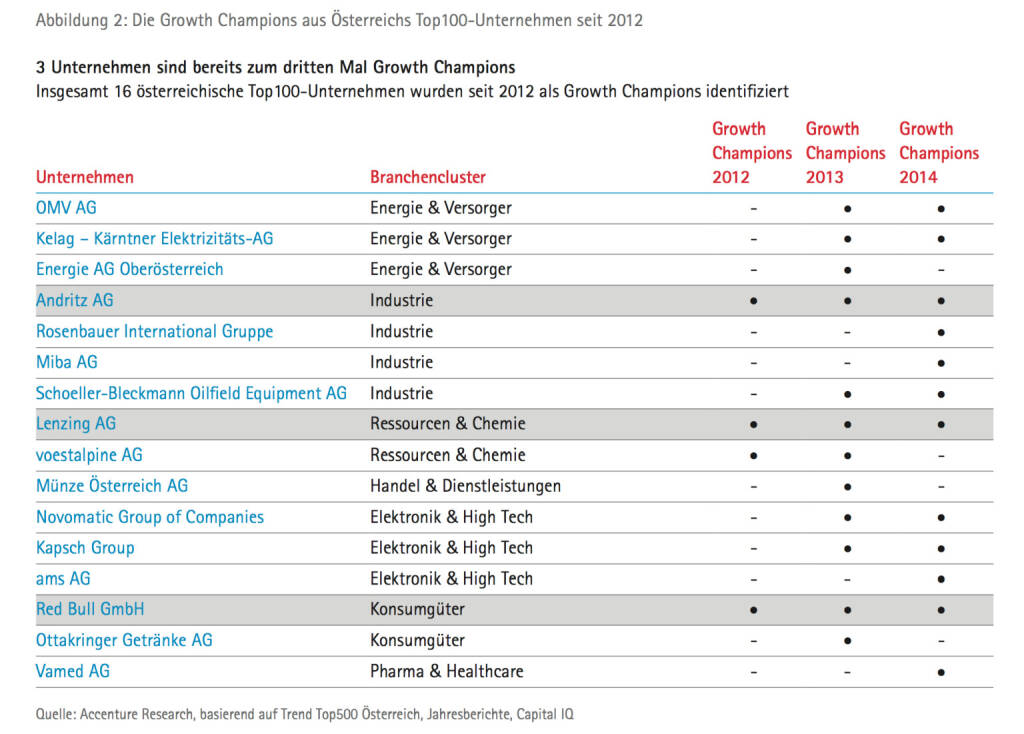Click the Red Bull GmbH name

(90, 609)
